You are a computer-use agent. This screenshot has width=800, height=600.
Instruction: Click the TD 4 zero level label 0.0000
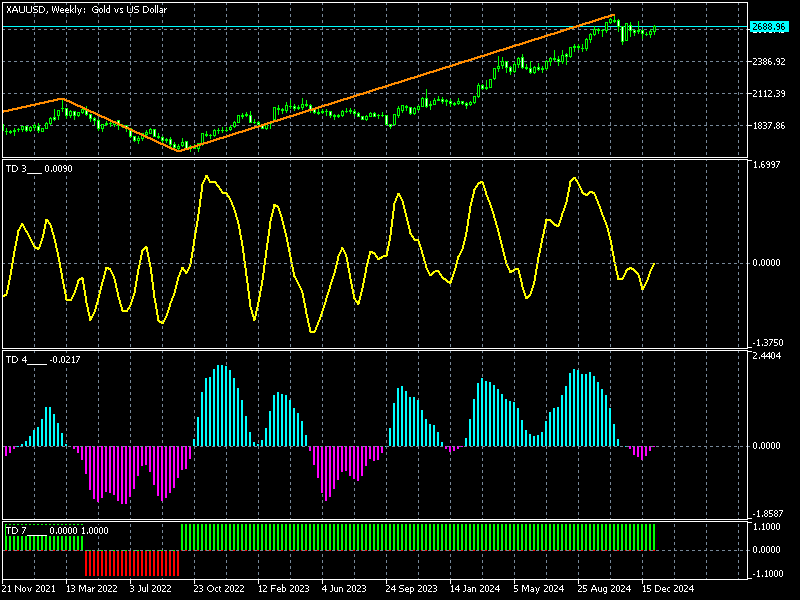tap(766, 446)
